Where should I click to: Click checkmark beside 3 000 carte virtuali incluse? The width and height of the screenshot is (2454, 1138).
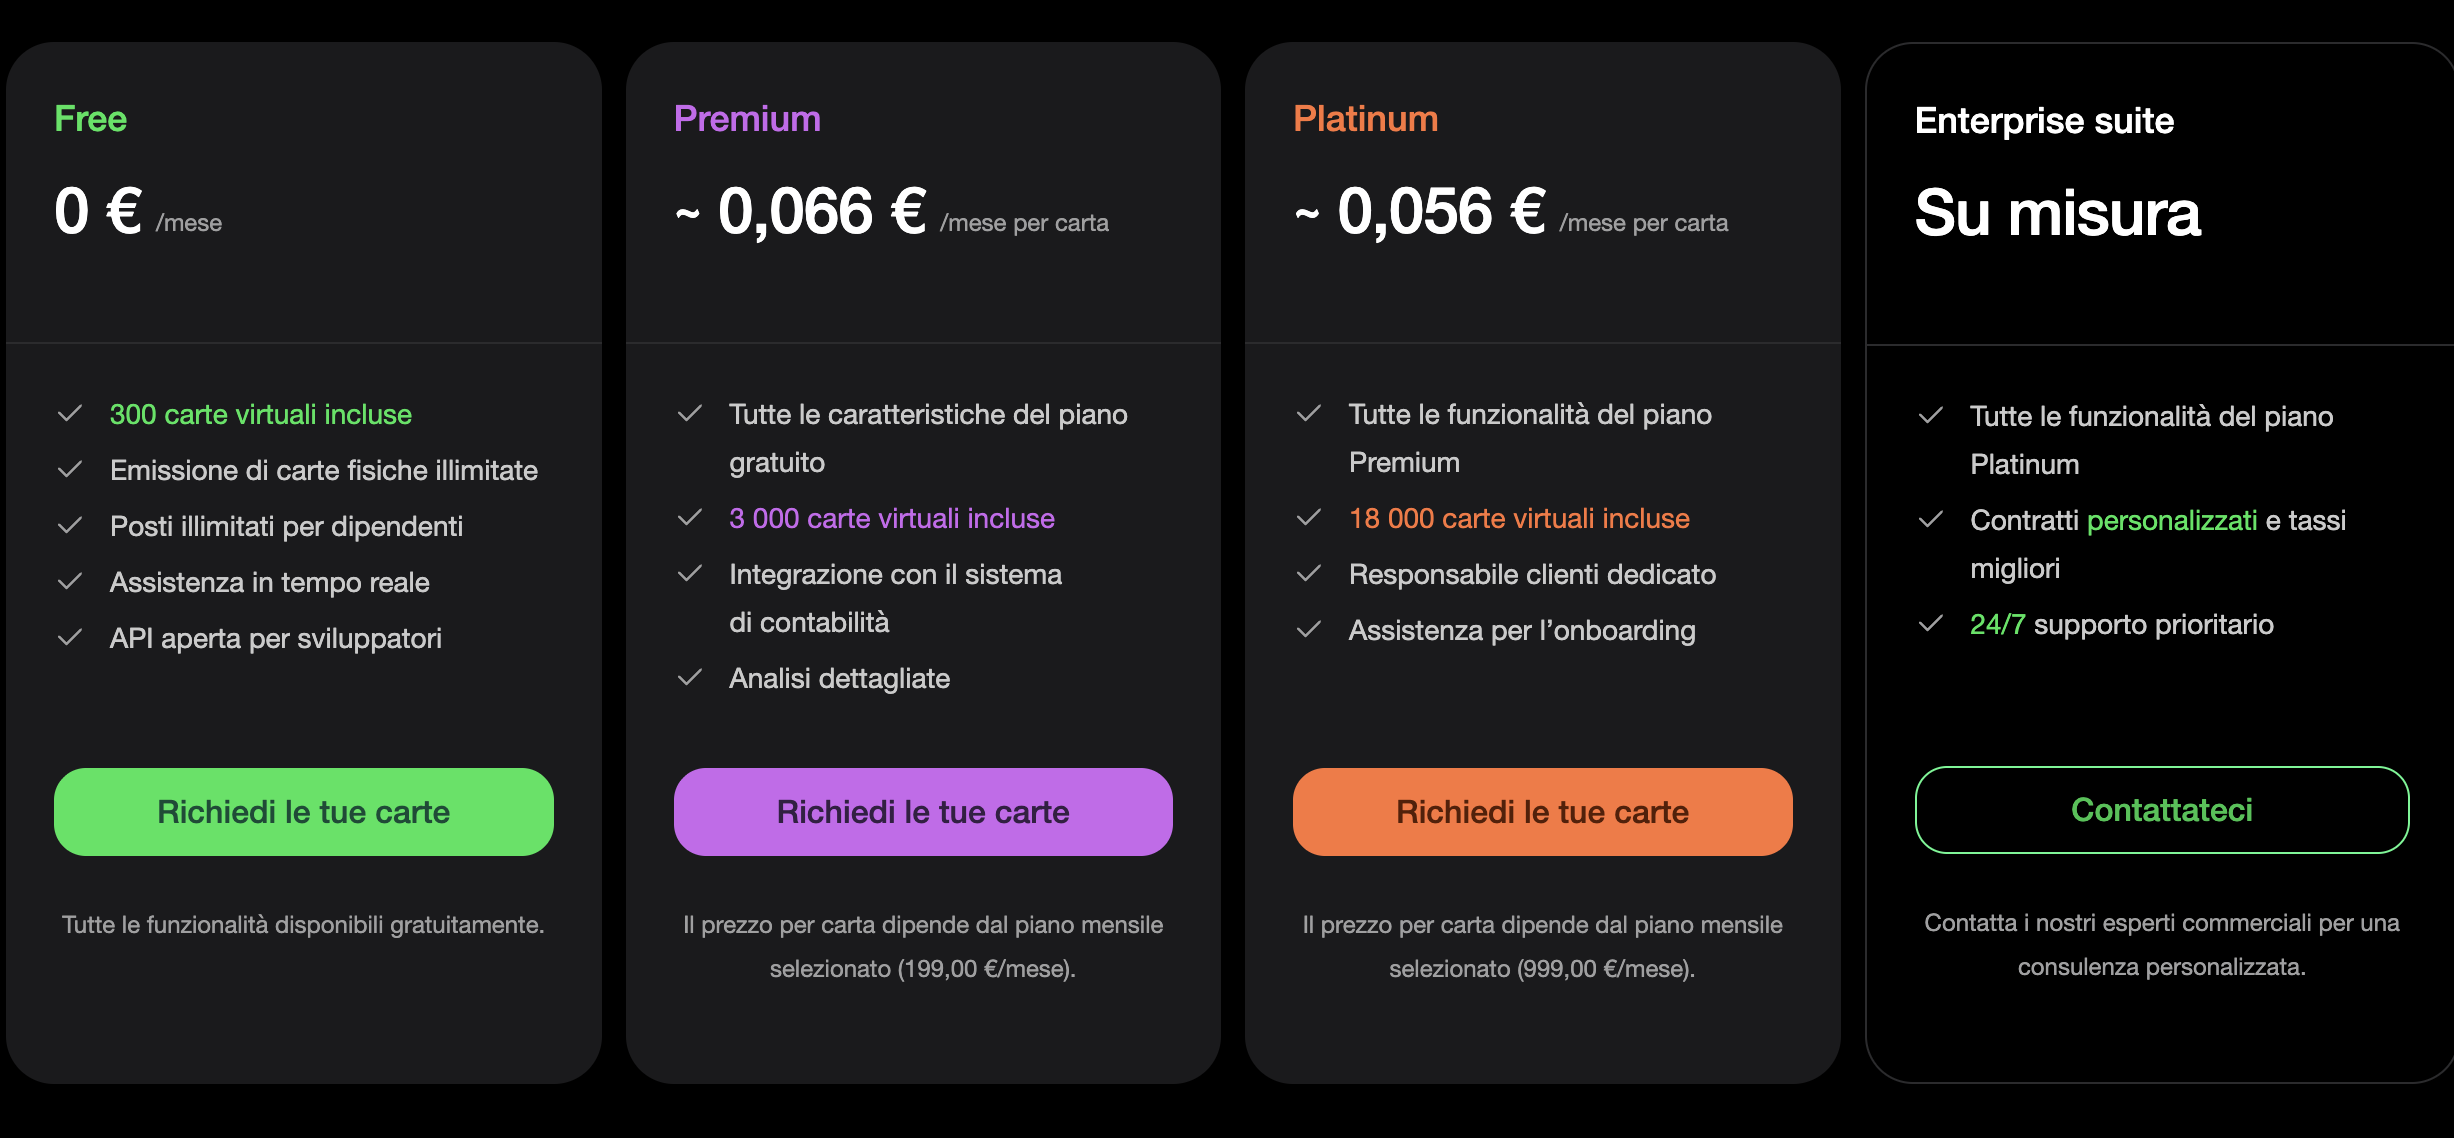(x=690, y=518)
